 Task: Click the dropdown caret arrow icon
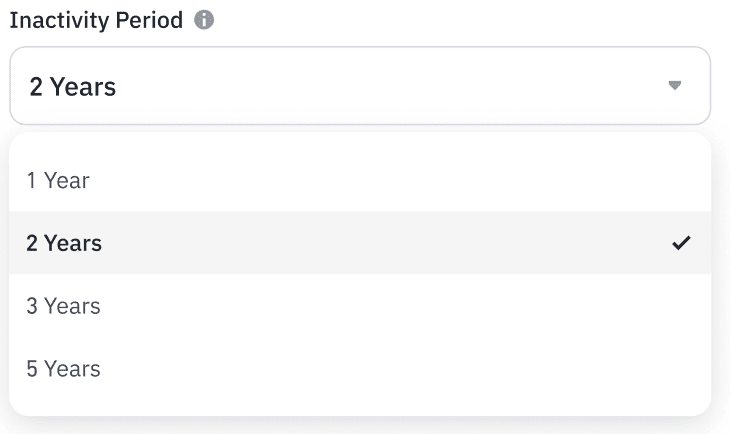pyautogui.click(x=675, y=86)
